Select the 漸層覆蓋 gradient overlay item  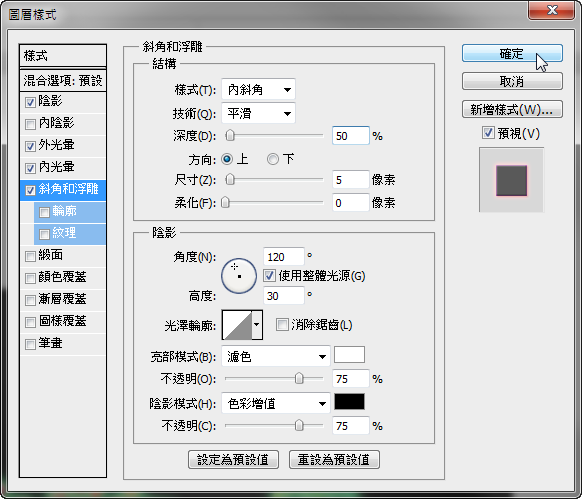(x=63, y=299)
